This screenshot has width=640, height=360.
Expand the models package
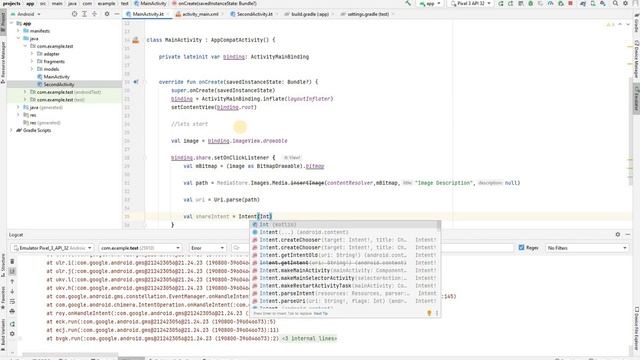(x=32, y=69)
